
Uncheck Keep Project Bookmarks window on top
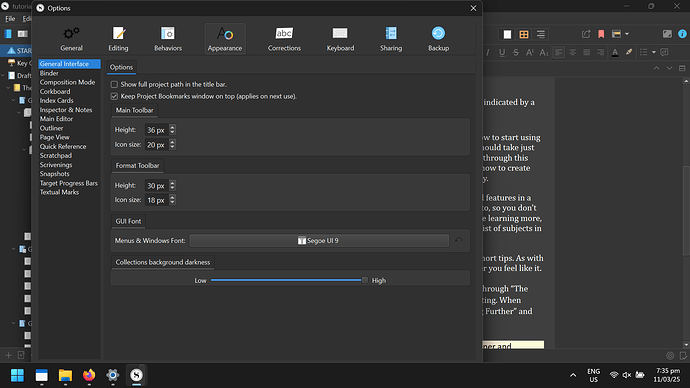pyautogui.click(x=114, y=96)
